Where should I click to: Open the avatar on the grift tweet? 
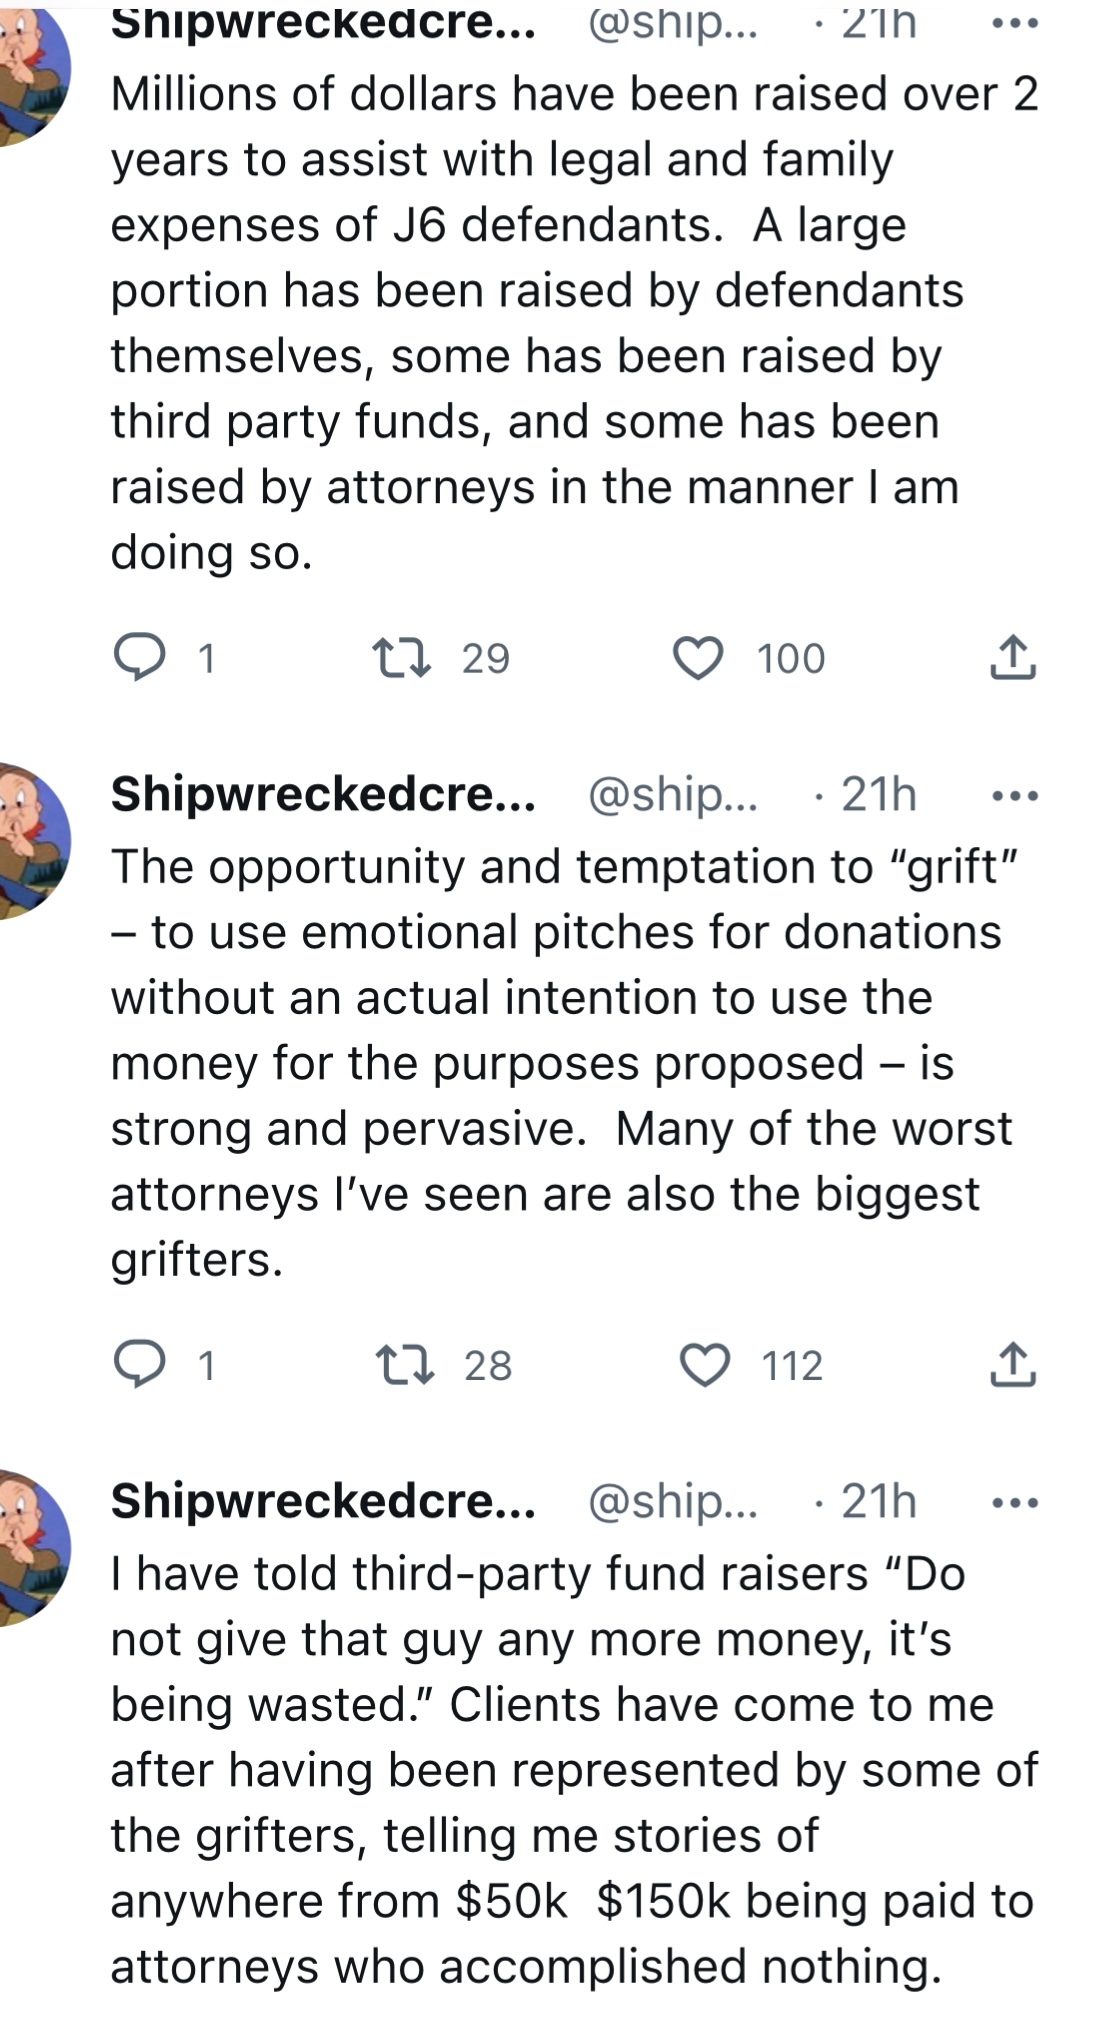click(30, 840)
